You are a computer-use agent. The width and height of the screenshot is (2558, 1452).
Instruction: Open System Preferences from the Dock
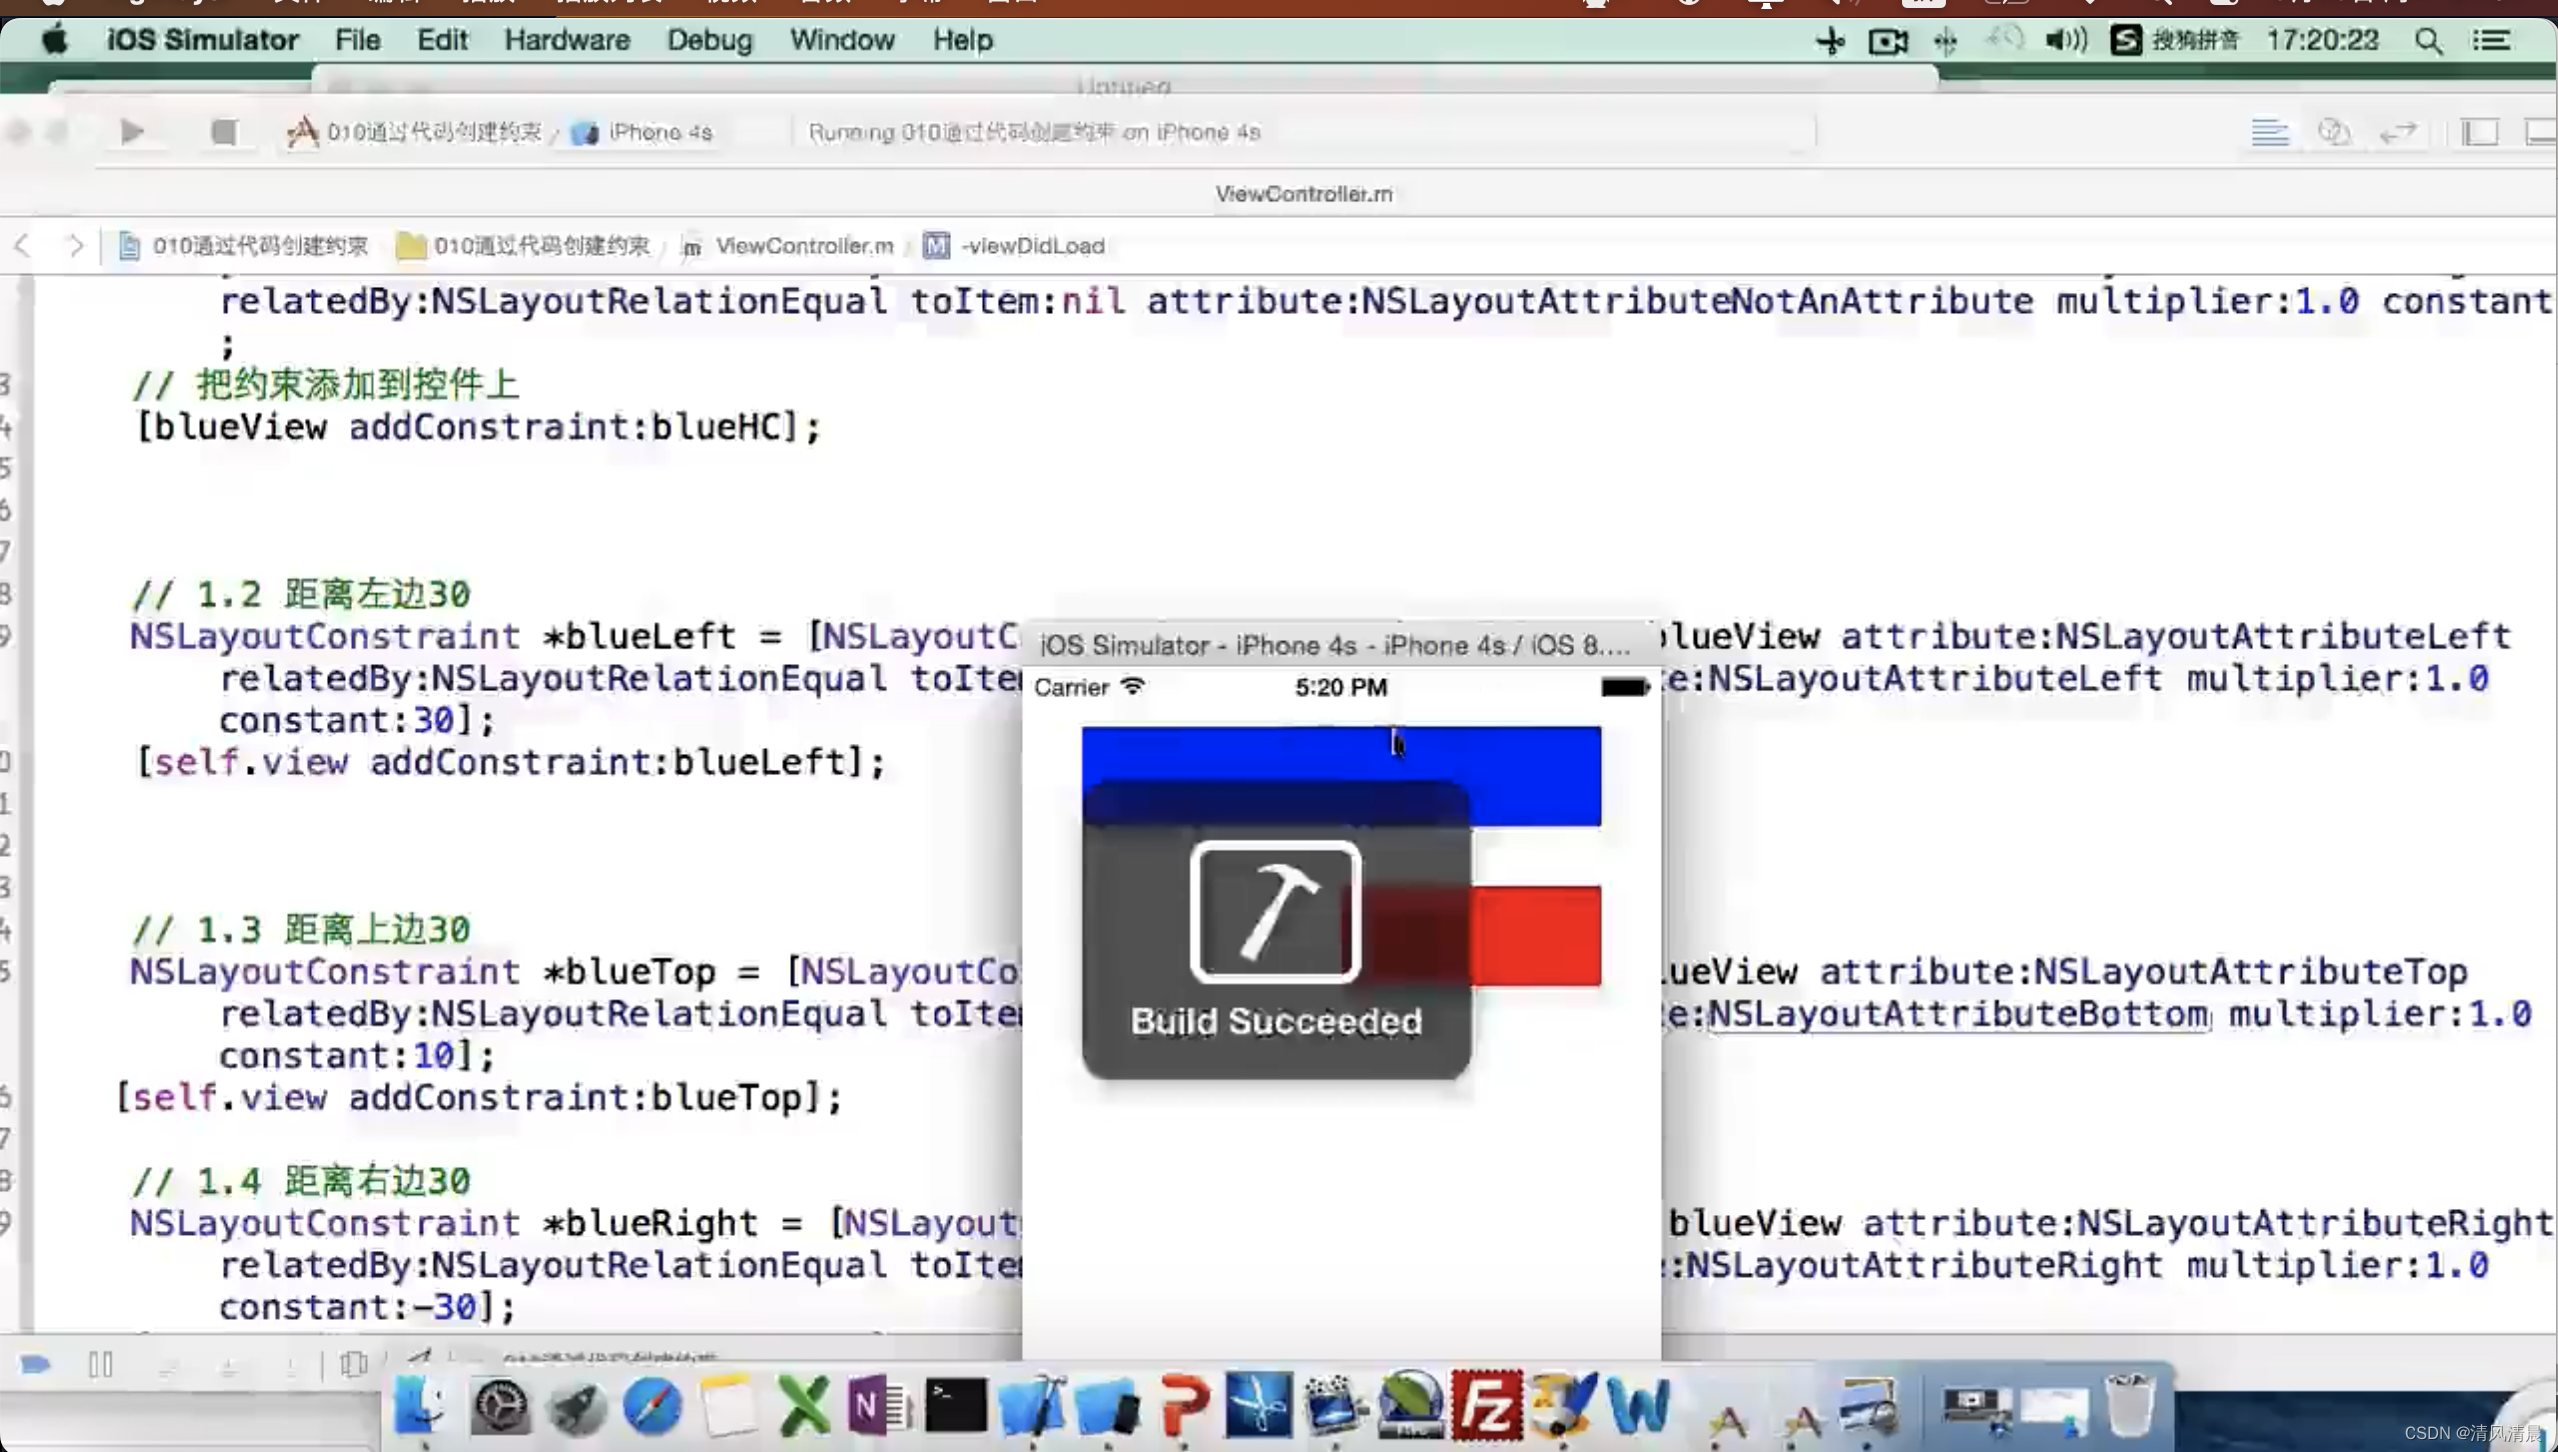[x=500, y=1407]
